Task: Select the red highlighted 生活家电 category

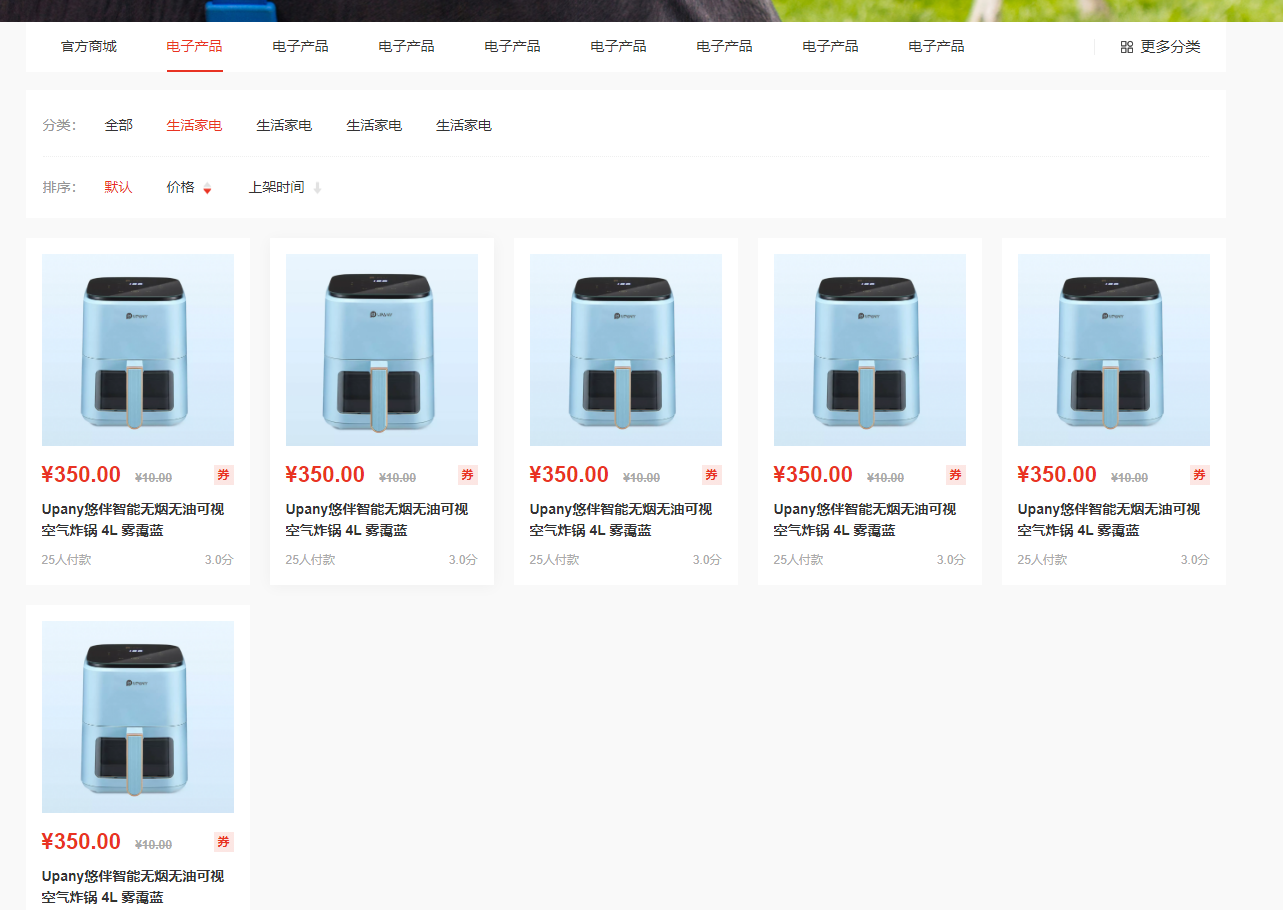Action: pos(194,125)
